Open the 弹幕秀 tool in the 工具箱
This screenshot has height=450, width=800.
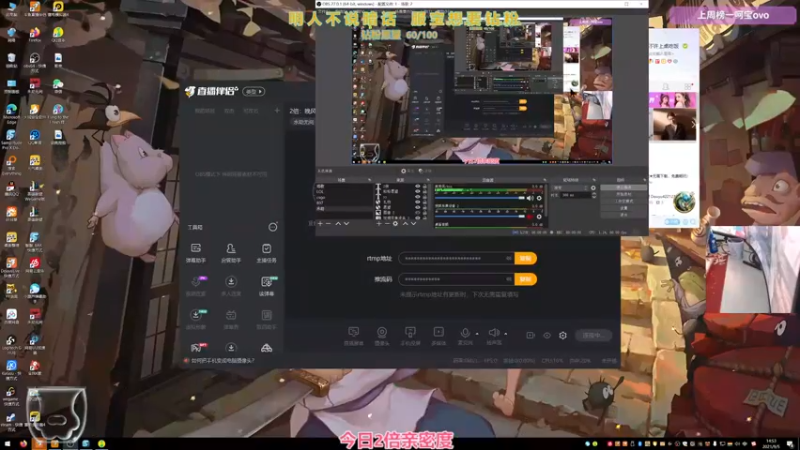pos(231,319)
